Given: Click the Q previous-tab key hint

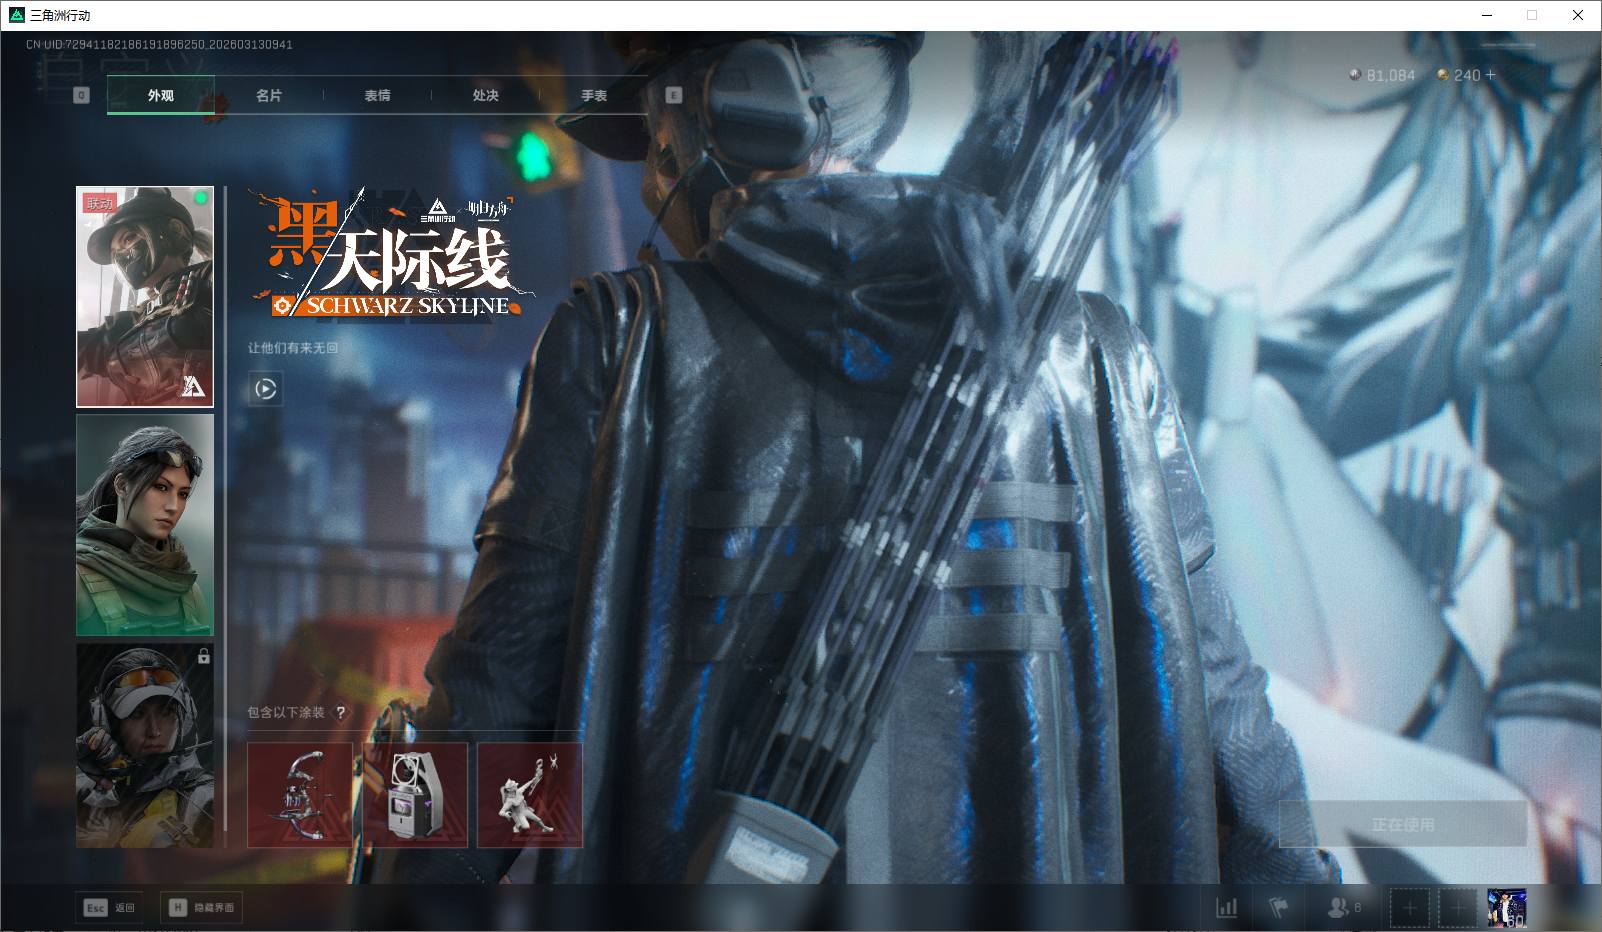Looking at the screenshot, I should point(81,95).
